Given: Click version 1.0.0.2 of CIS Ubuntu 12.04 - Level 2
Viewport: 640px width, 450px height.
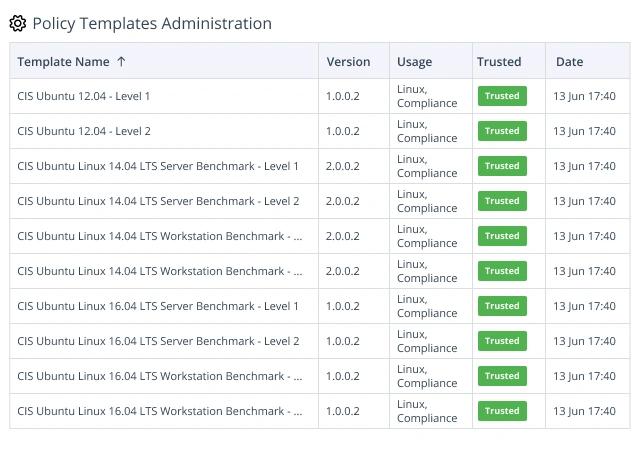Looking at the screenshot, I should [x=343, y=131].
